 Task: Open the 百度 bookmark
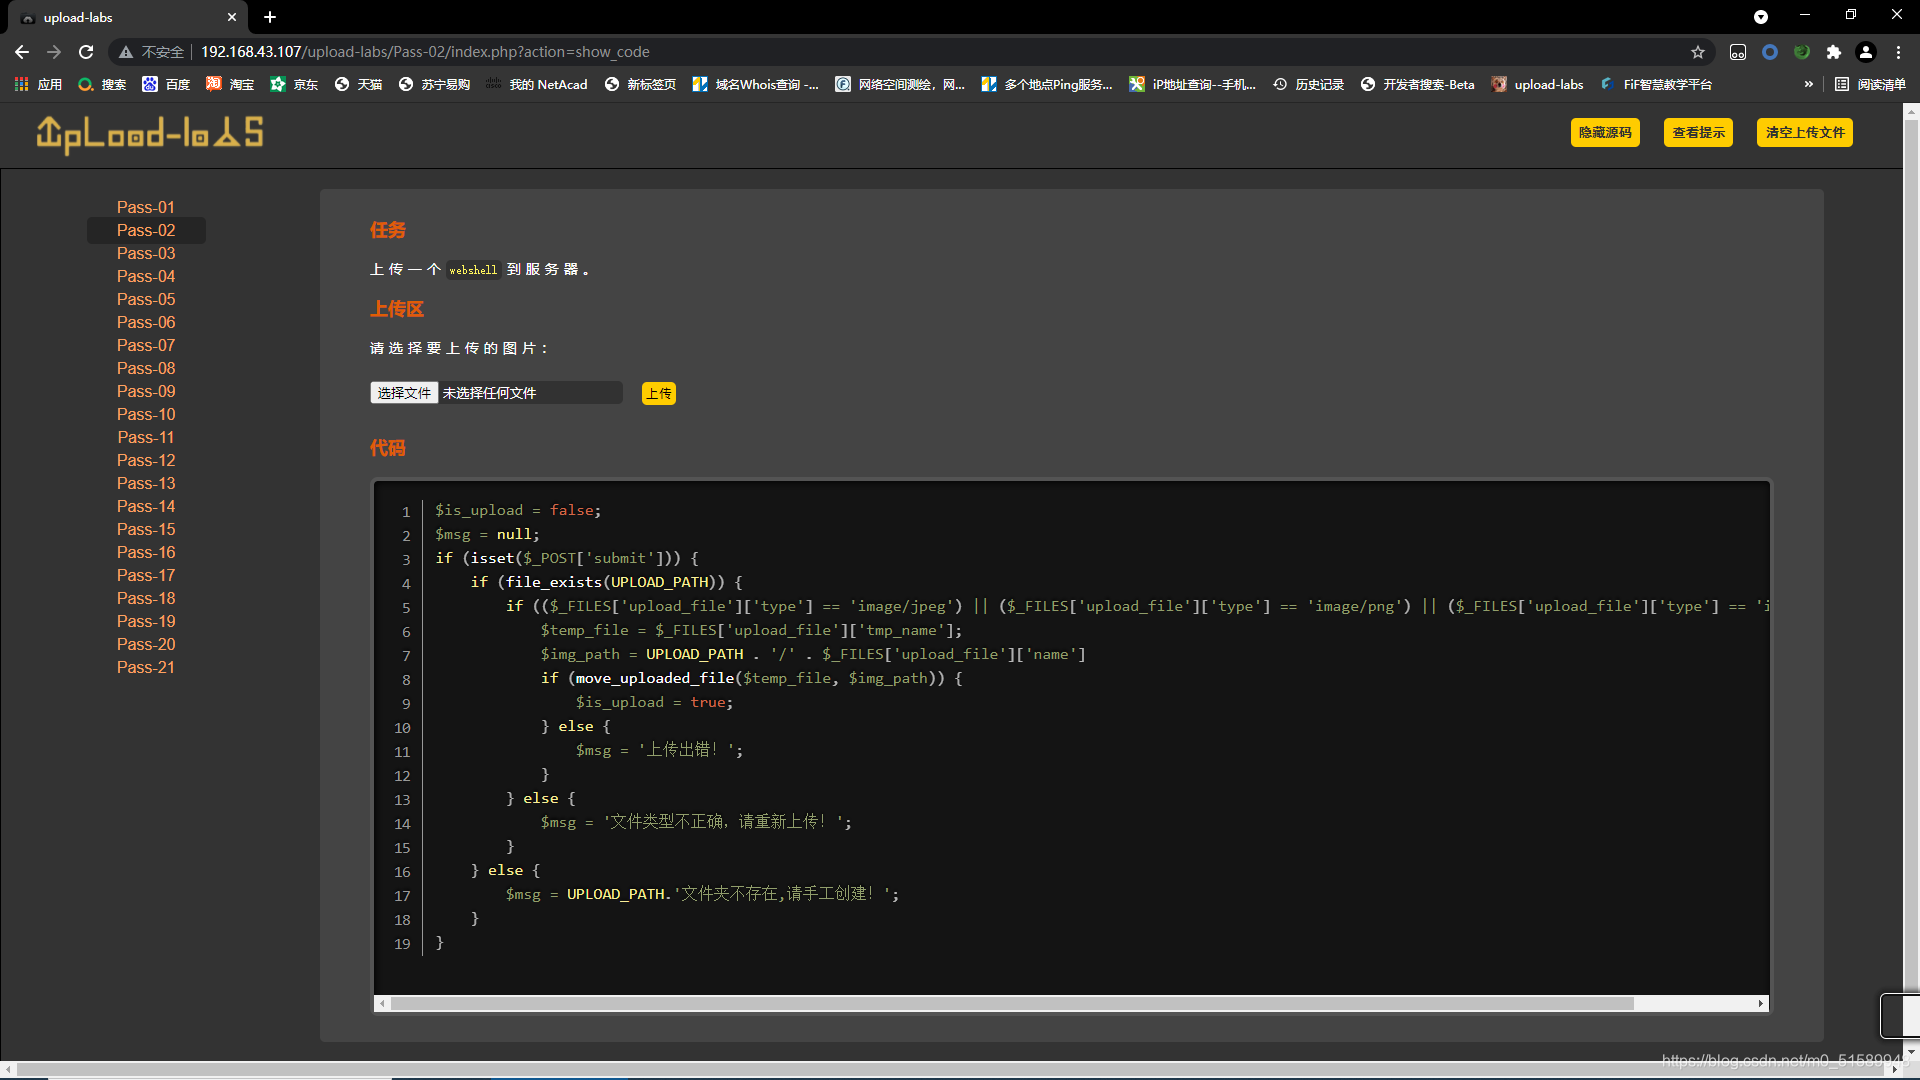166,84
